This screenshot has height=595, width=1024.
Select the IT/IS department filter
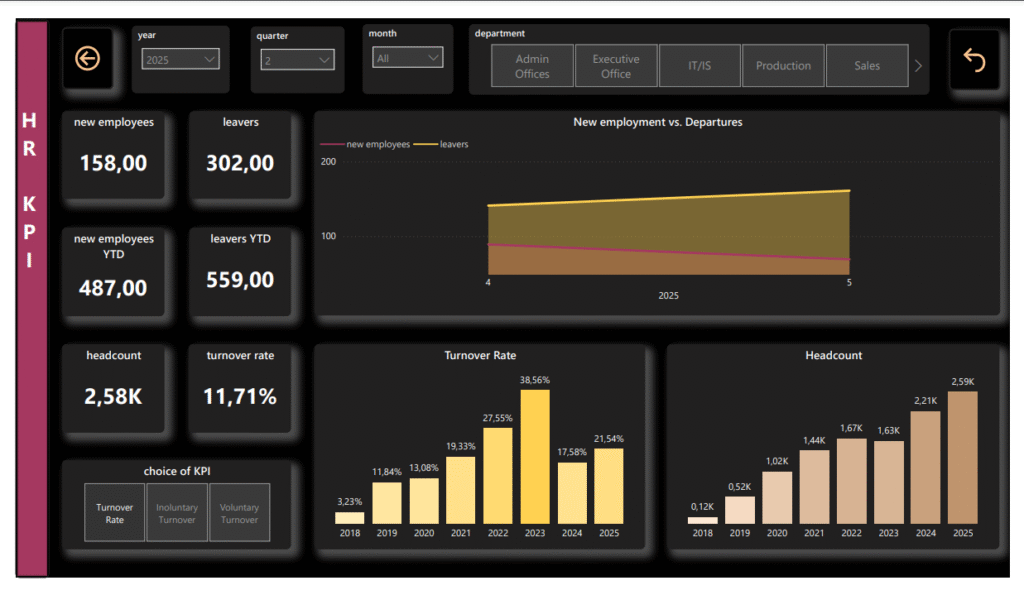pos(699,65)
